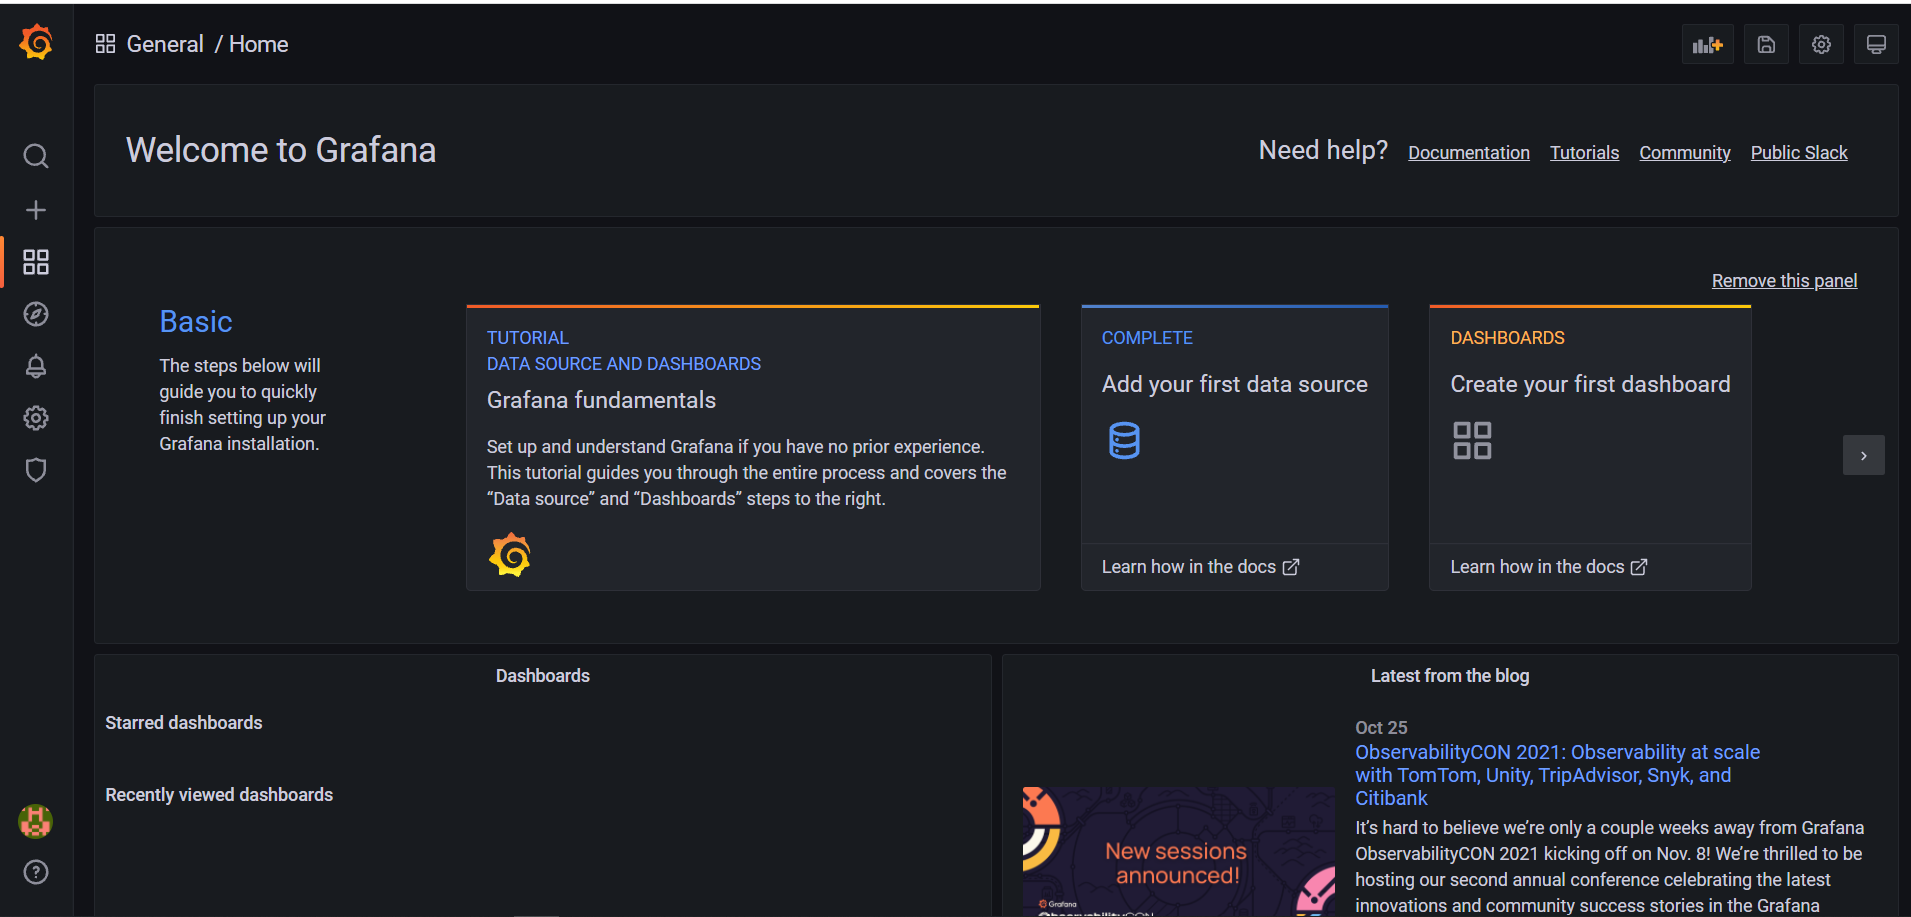This screenshot has height=917, width=1911.
Task: Click the Grafana logo in tutorial card
Action: 510,555
